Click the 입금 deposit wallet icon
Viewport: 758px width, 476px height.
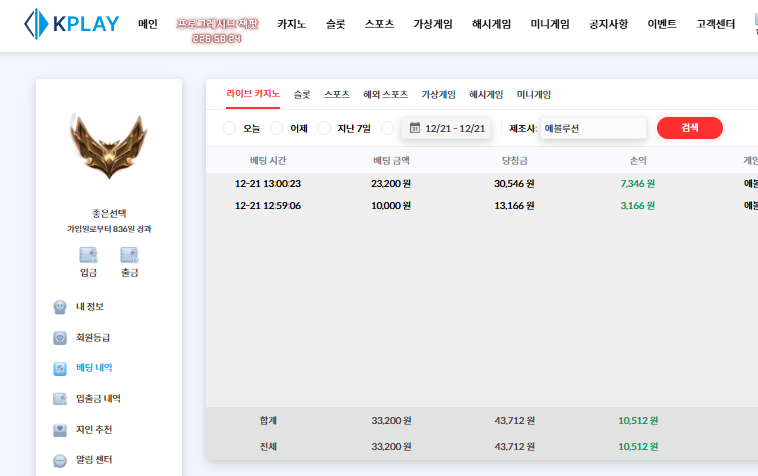click(x=88, y=255)
